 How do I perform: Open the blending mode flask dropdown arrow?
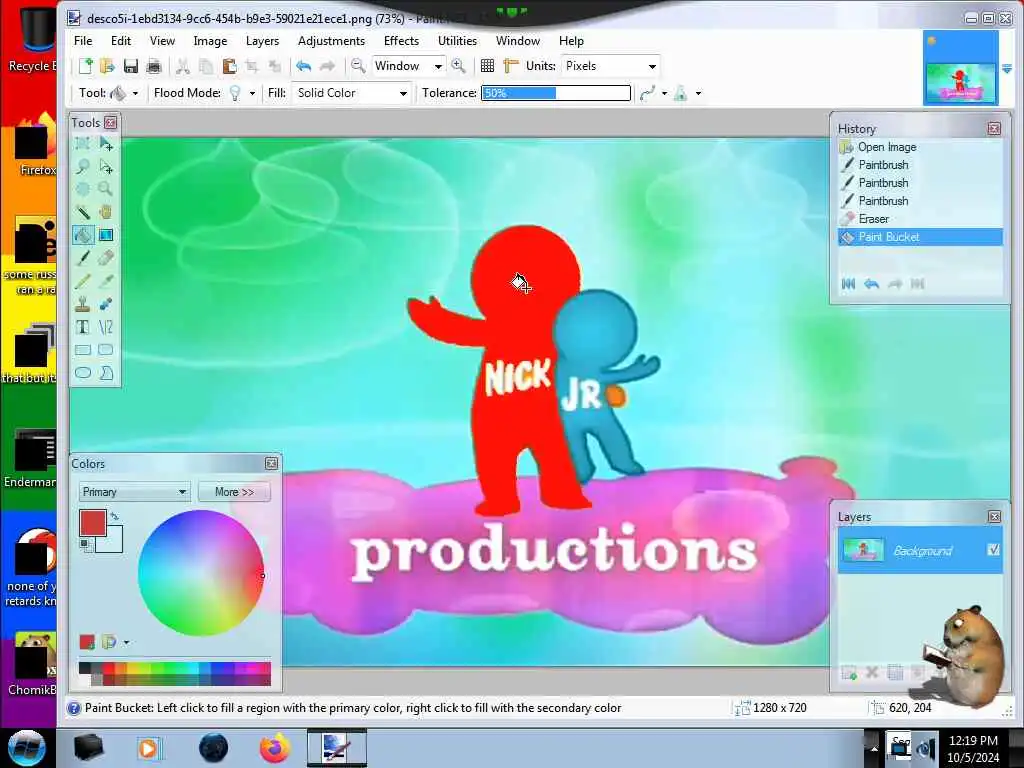(x=698, y=93)
